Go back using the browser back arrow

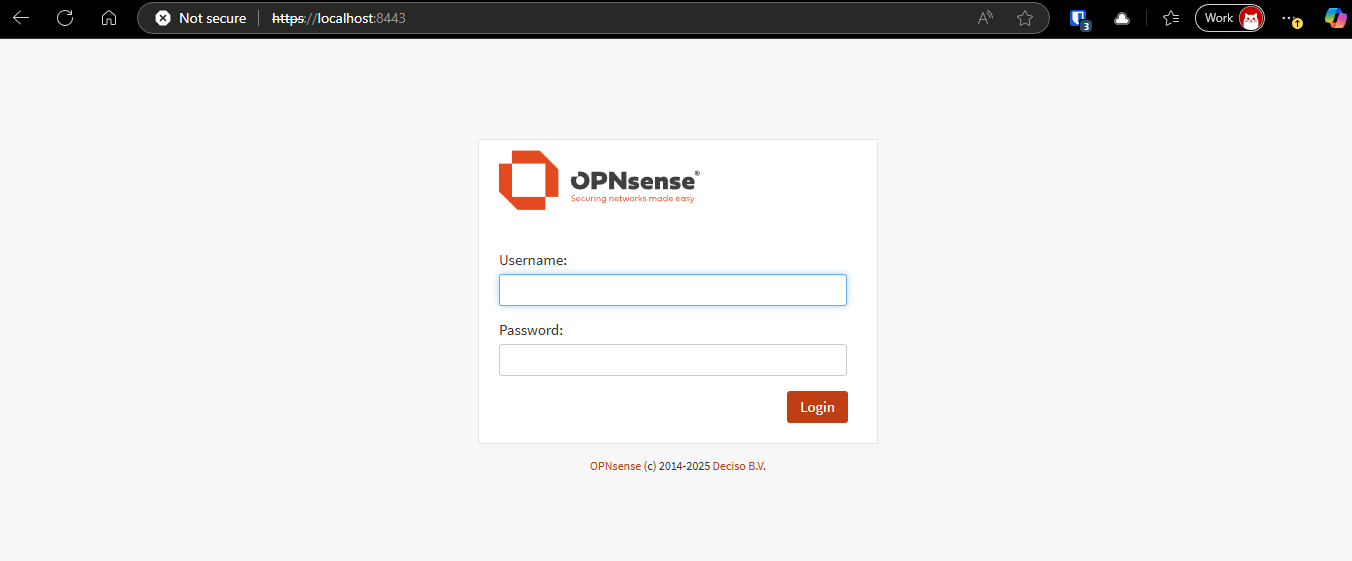[21, 18]
